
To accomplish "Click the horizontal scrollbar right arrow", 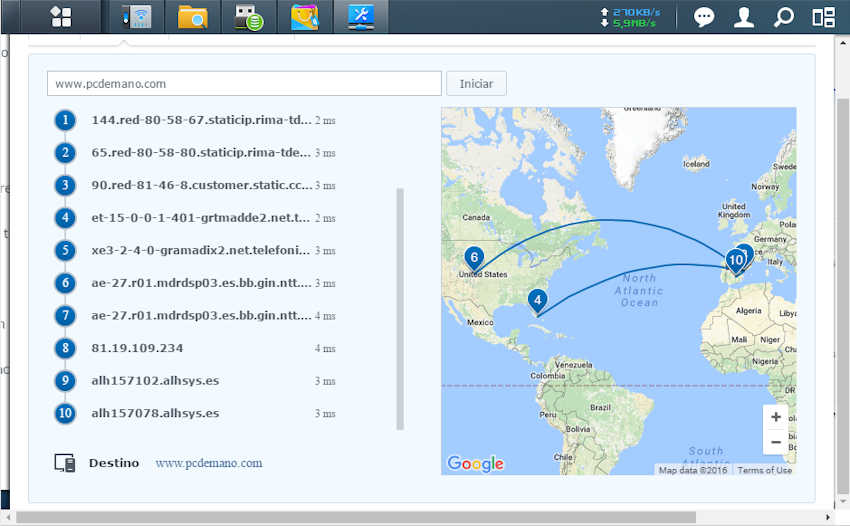I will [x=828, y=518].
